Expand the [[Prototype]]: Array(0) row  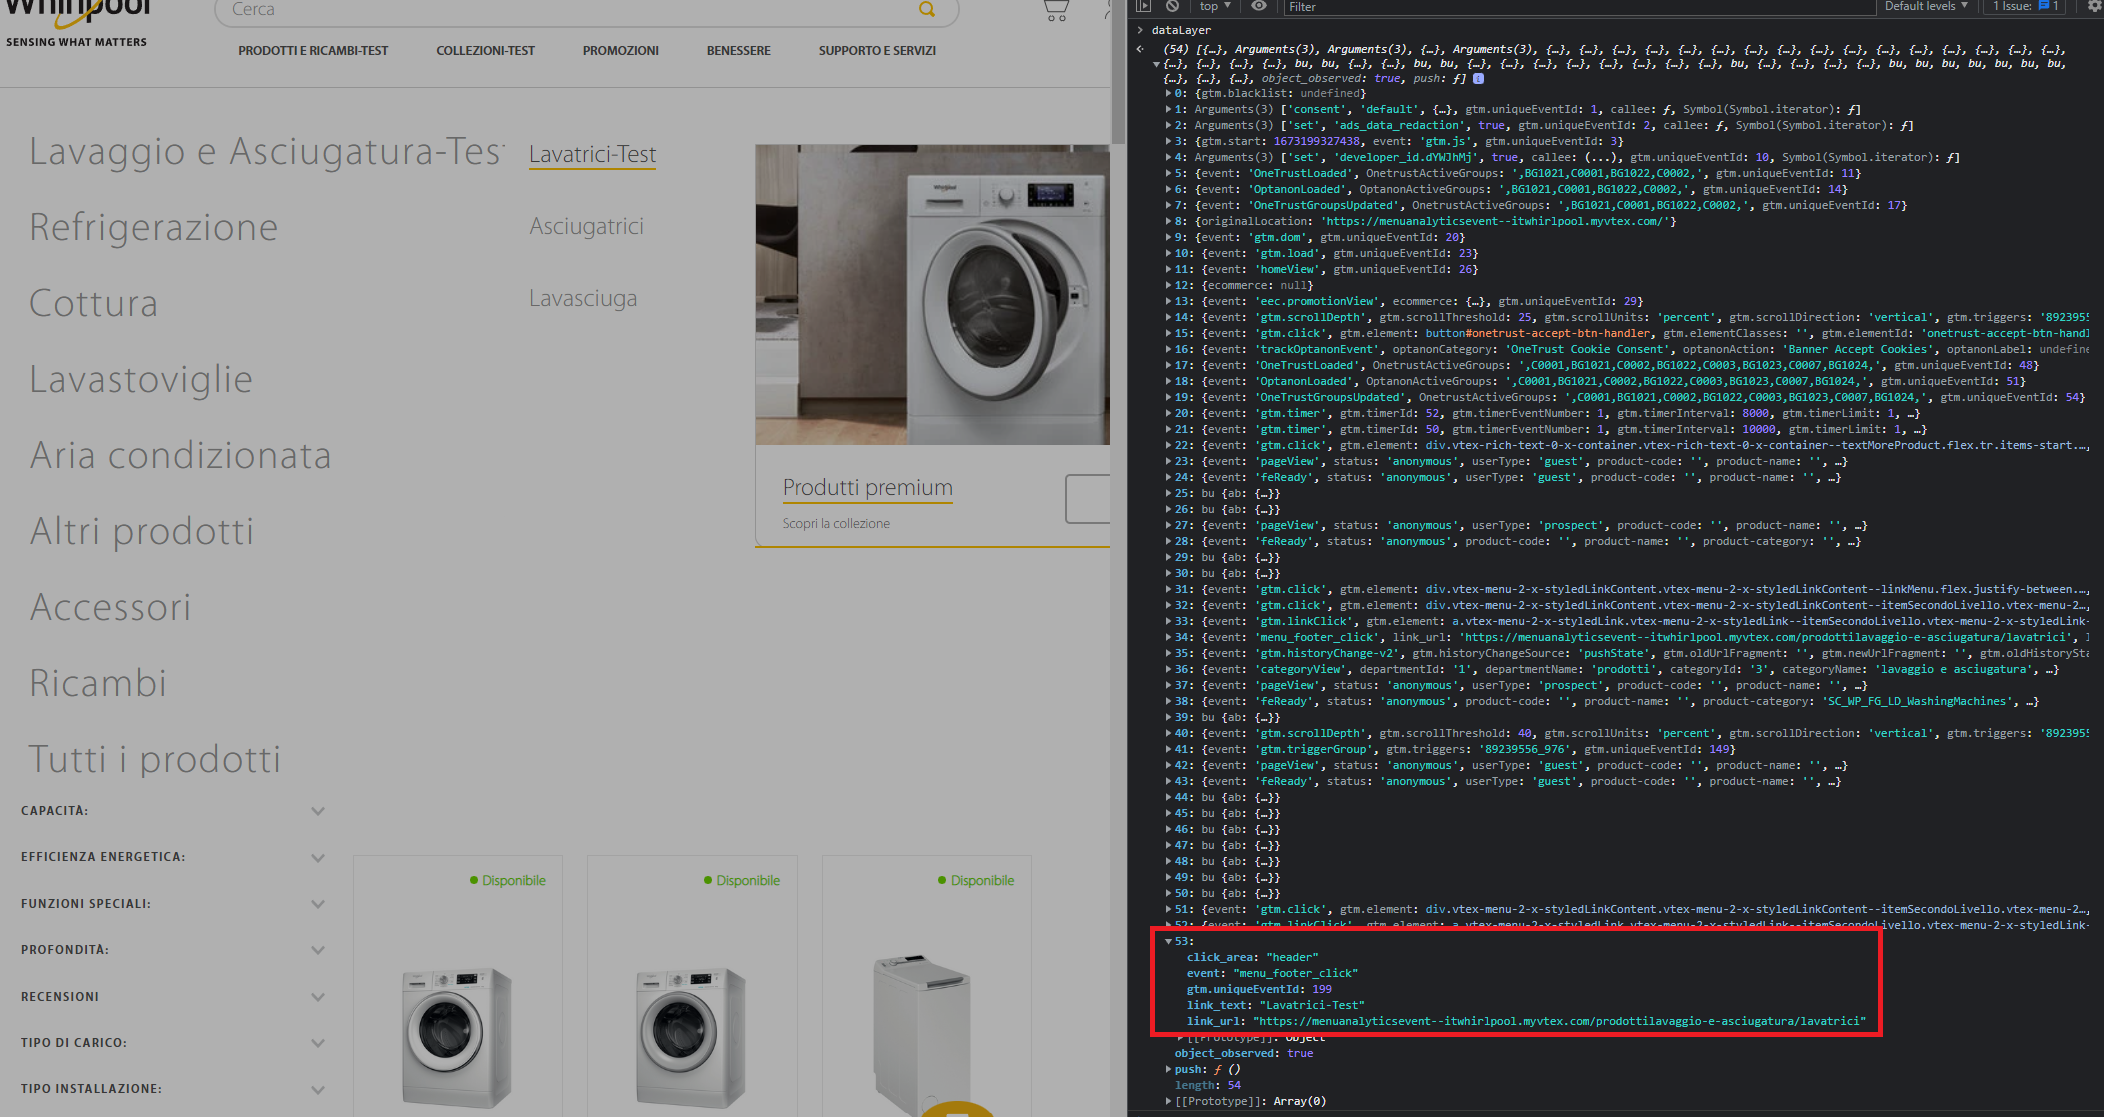point(1168,1102)
